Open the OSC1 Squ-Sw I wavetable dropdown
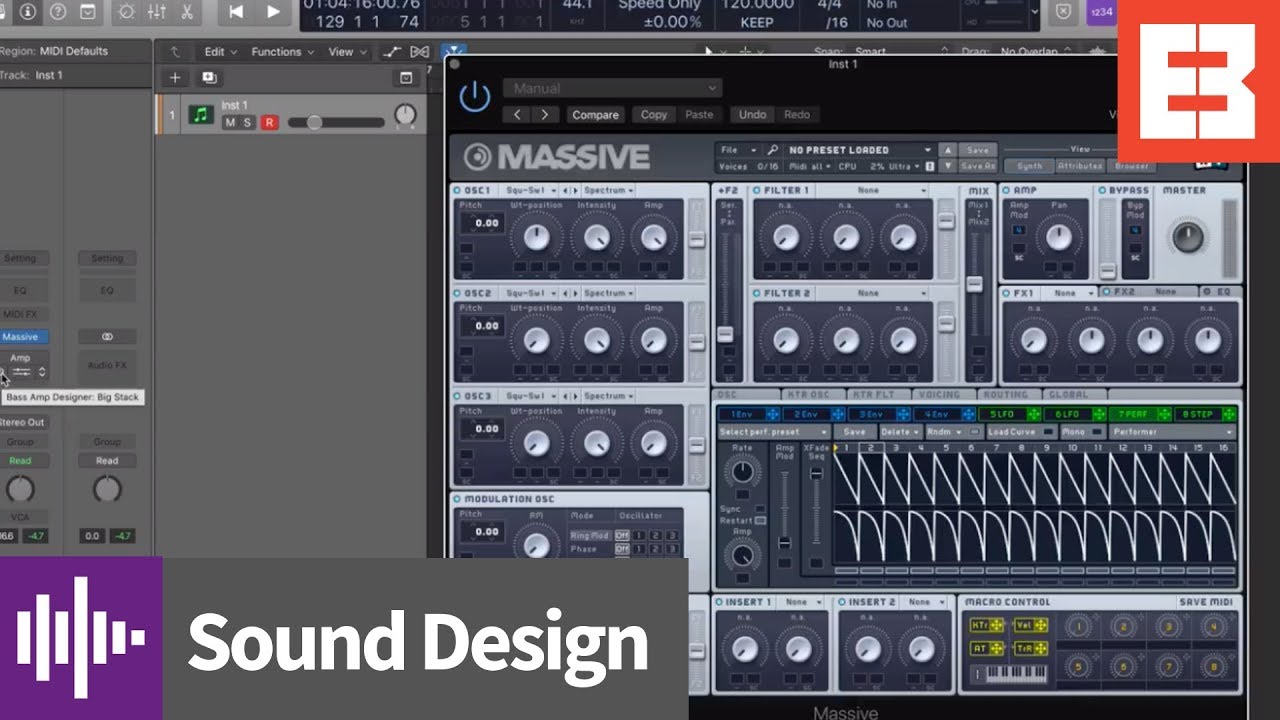Viewport: 1280px width, 720px height. [x=529, y=190]
